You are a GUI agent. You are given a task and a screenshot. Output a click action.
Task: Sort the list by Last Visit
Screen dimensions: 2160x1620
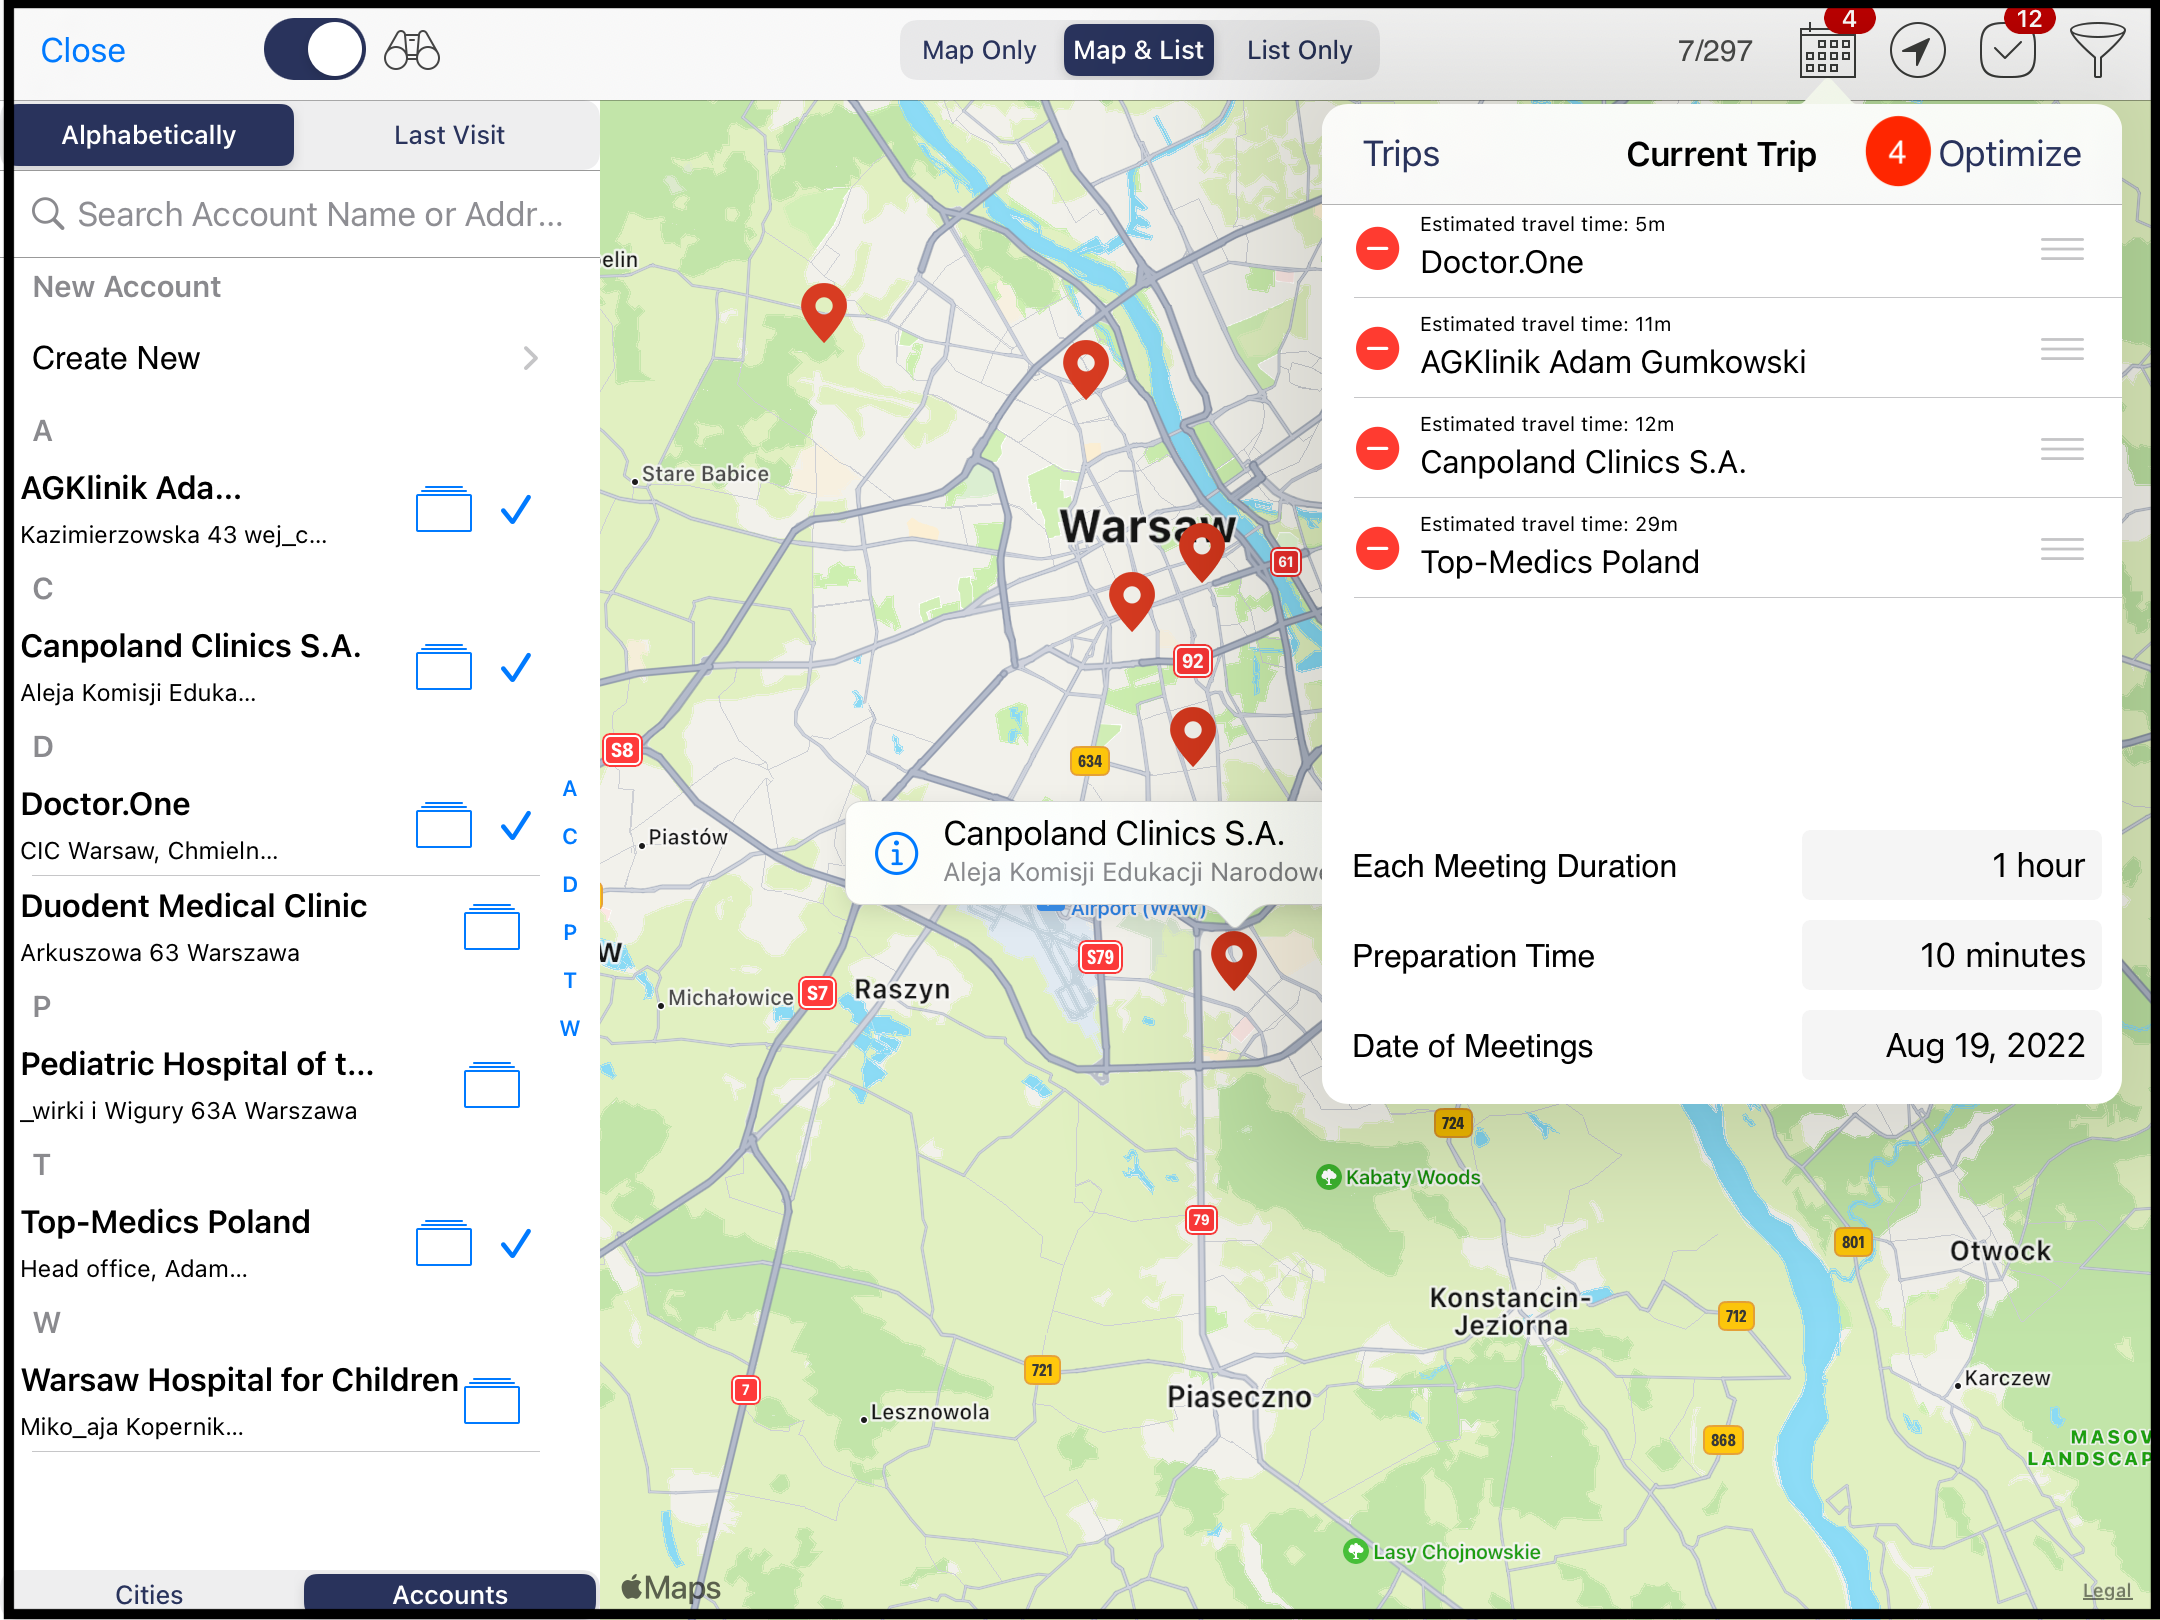(x=449, y=135)
